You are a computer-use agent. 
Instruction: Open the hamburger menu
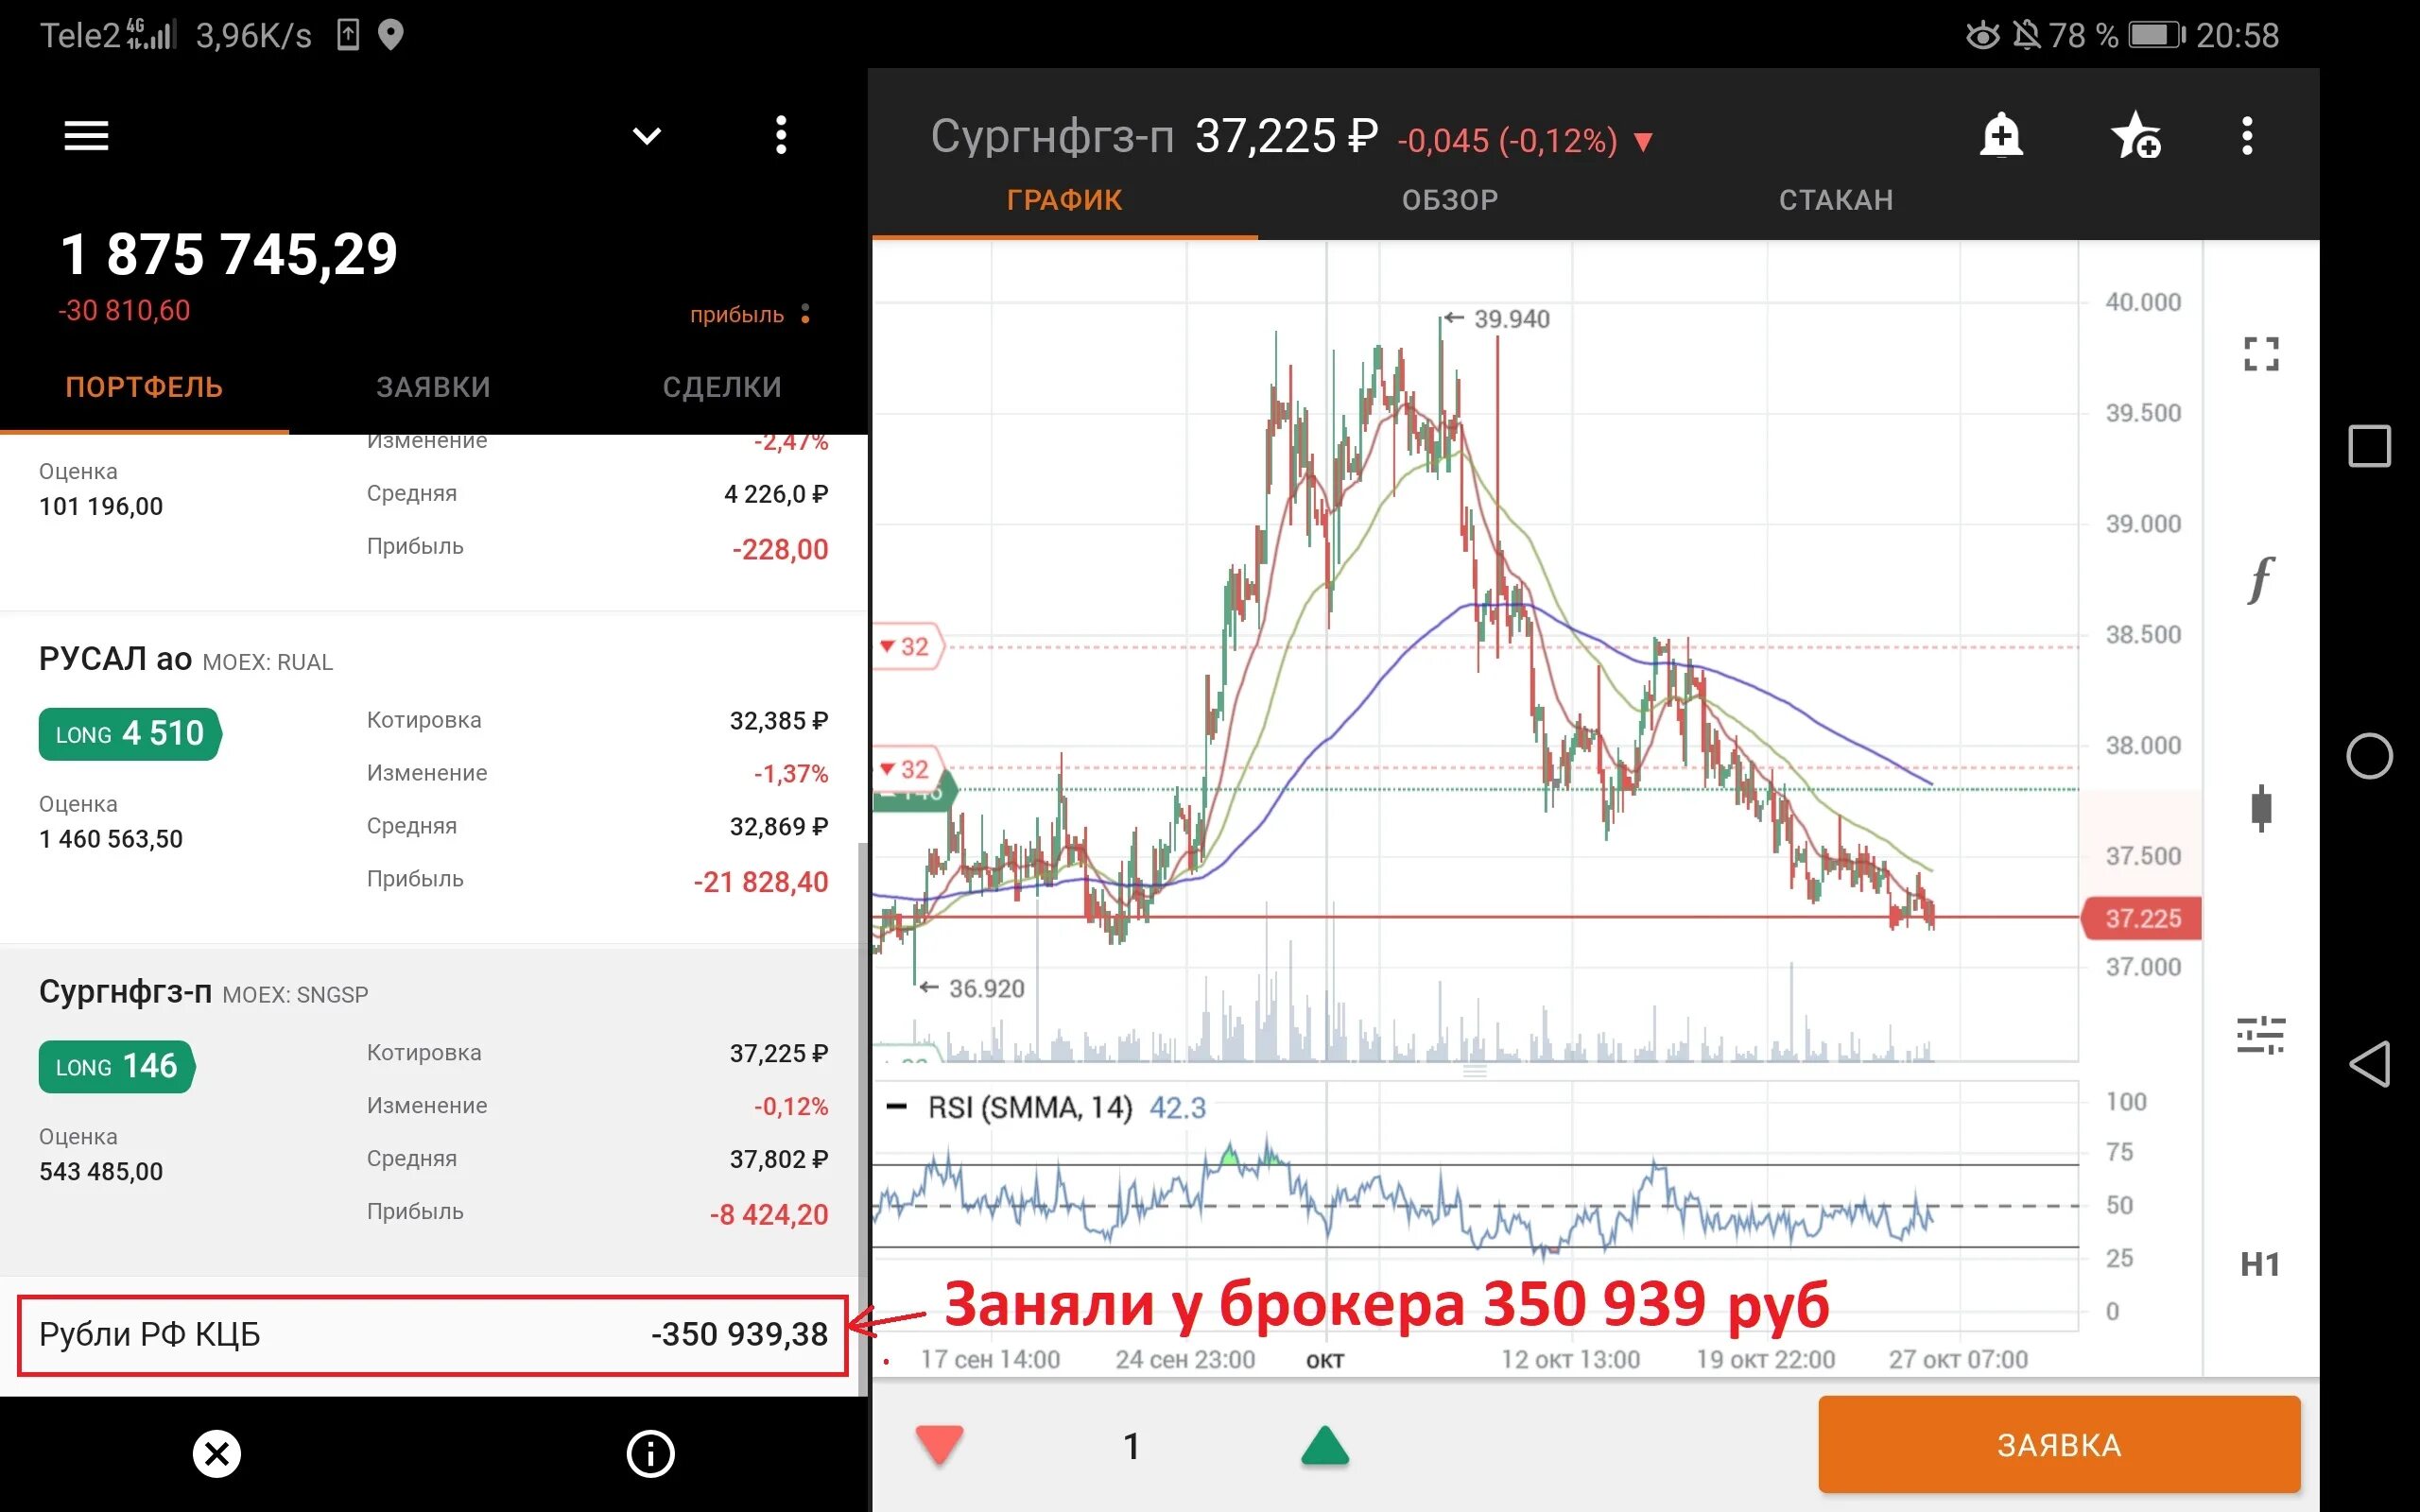[86, 135]
